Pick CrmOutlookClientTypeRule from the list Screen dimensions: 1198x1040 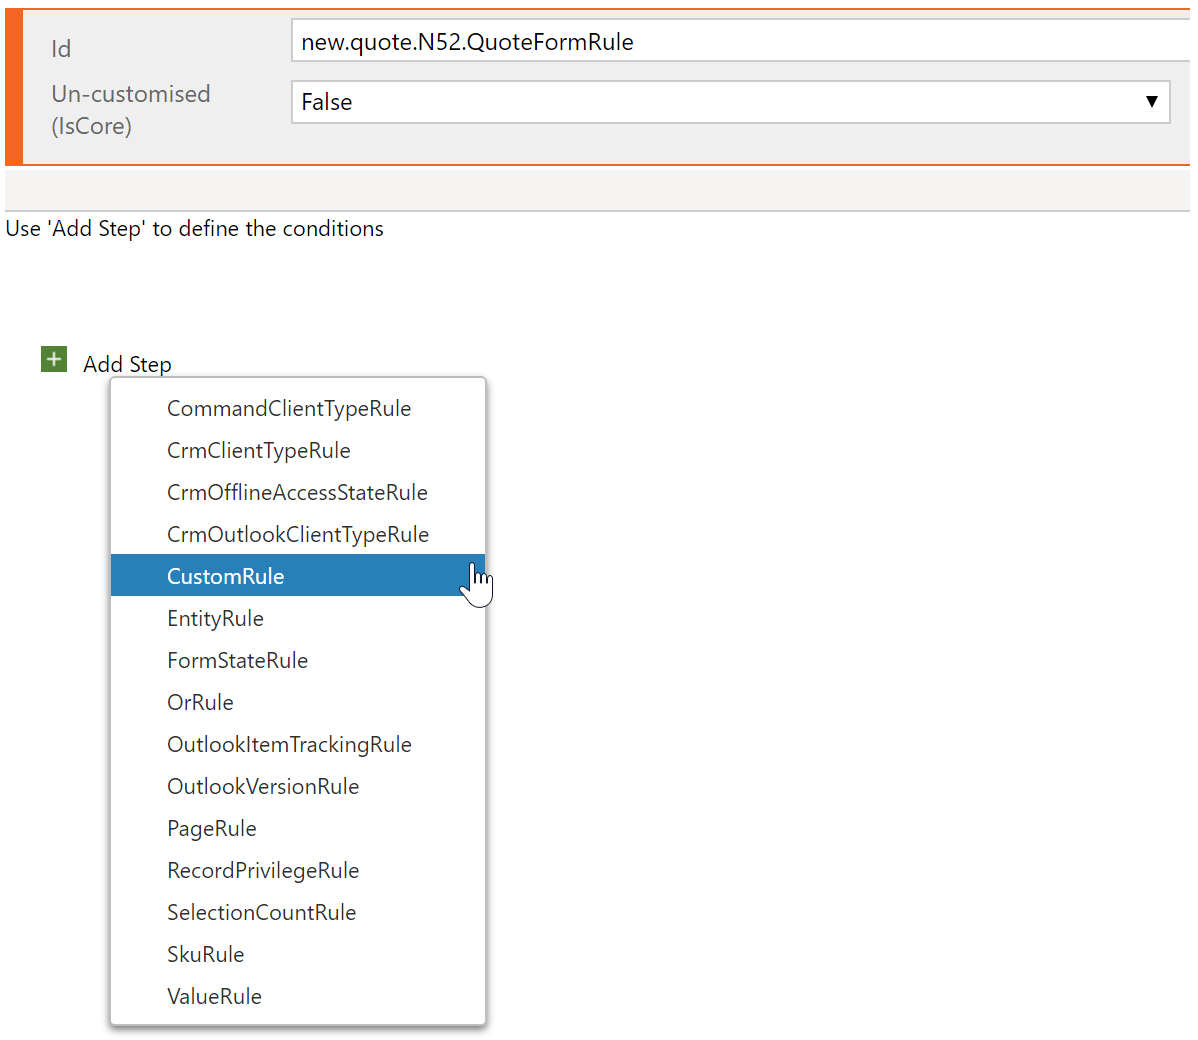coord(298,534)
